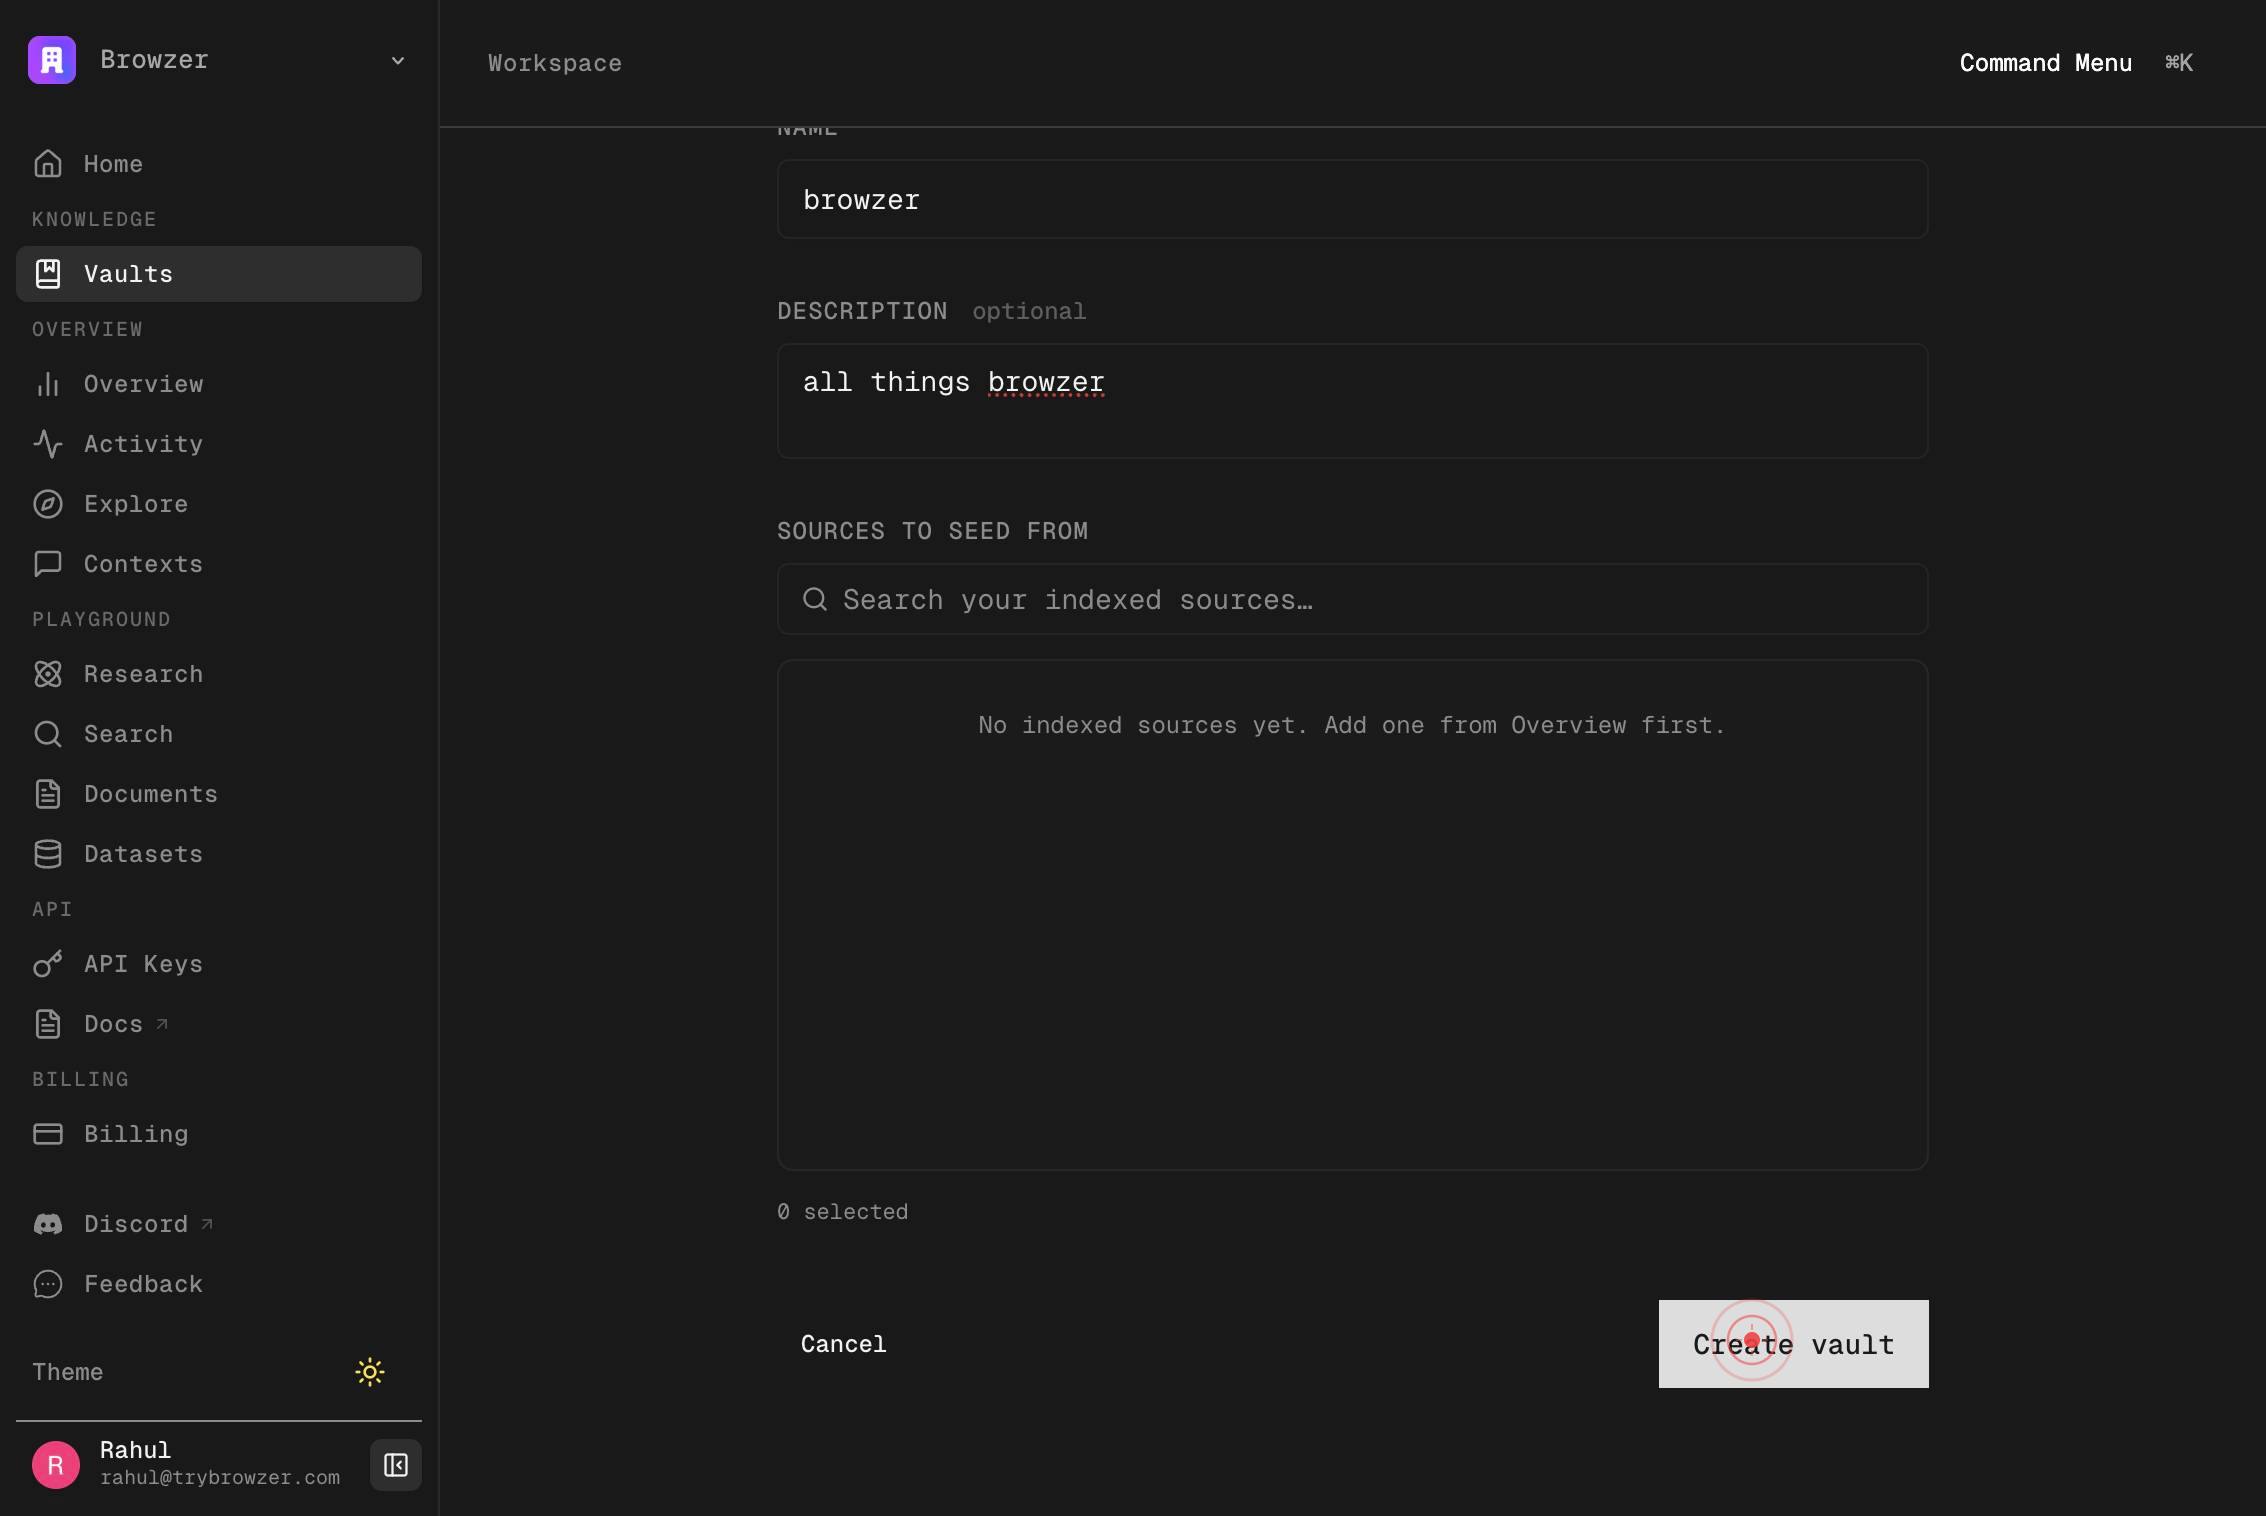Click the API Keys key icon
Image resolution: width=2266 pixels, height=1516 pixels.
[48, 964]
